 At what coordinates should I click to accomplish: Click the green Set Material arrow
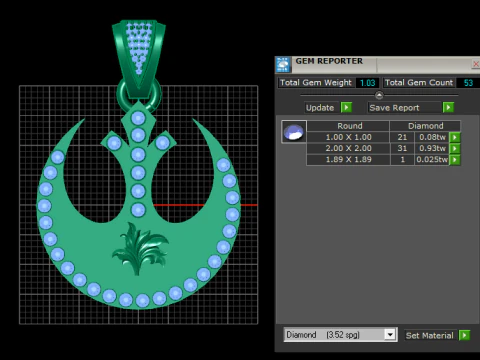click(x=464, y=335)
